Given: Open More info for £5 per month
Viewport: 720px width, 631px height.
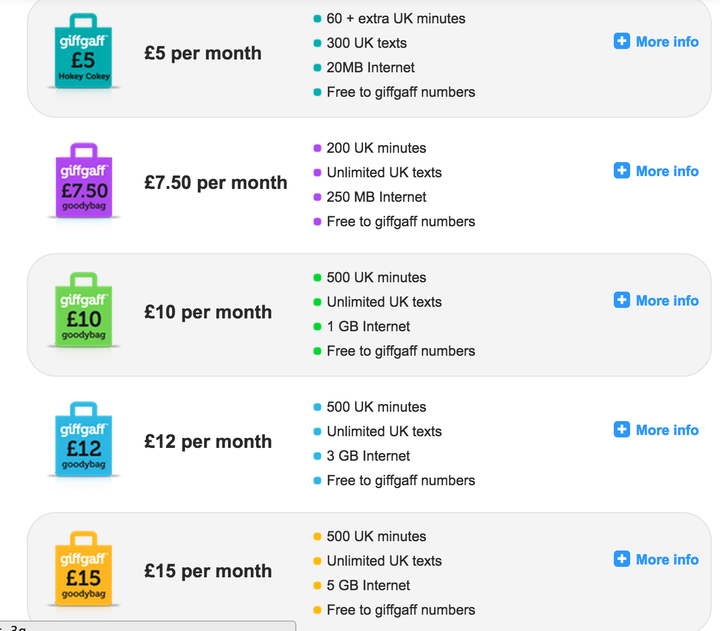Looking at the screenshot, I should click(667, 42).
